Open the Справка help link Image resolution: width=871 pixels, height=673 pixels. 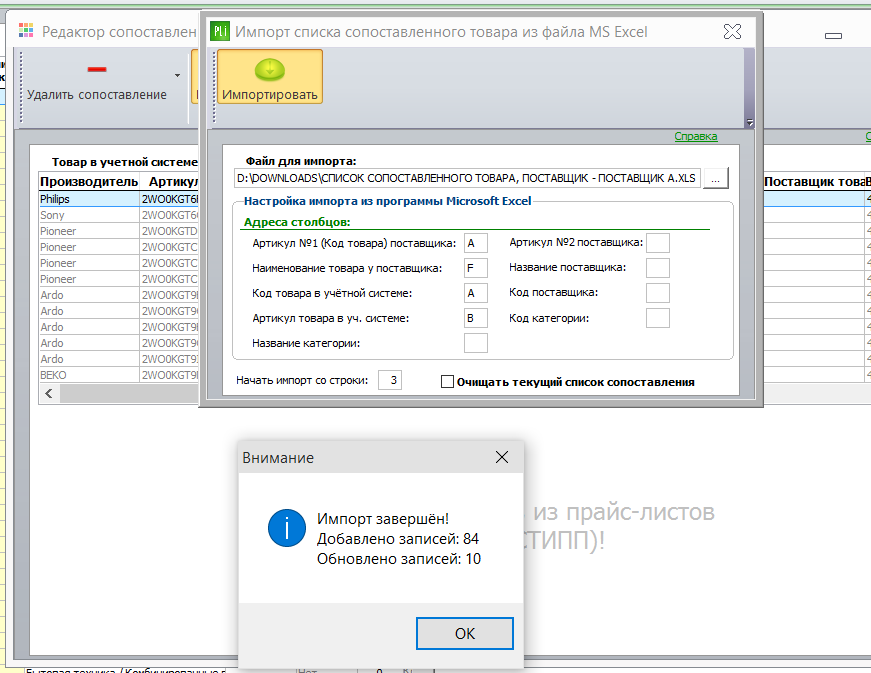[695, 136]
